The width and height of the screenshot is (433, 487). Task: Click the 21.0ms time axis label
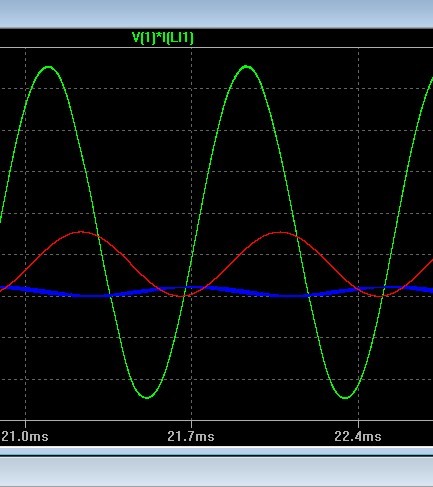pyautogui.click(x=25, y=436)
